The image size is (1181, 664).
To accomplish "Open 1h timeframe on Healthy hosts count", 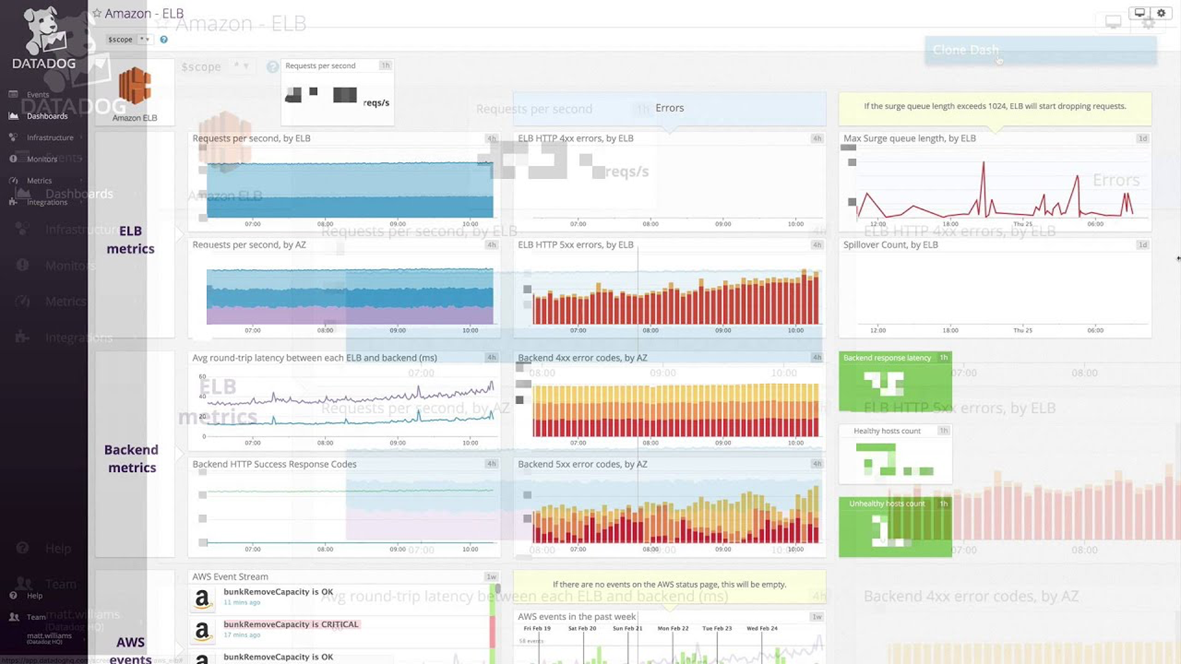I will coord(944,431).
